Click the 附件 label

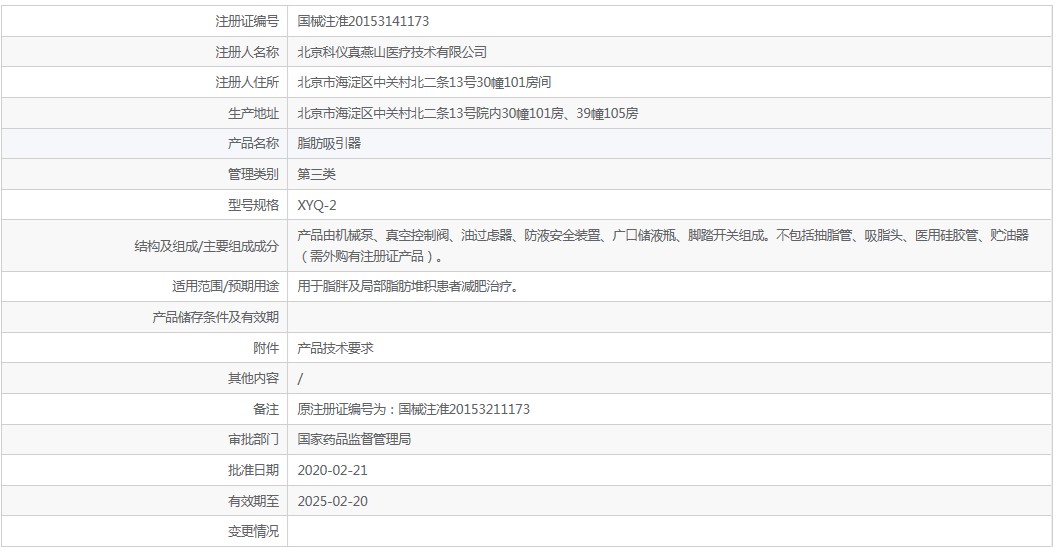coord(266,348)
